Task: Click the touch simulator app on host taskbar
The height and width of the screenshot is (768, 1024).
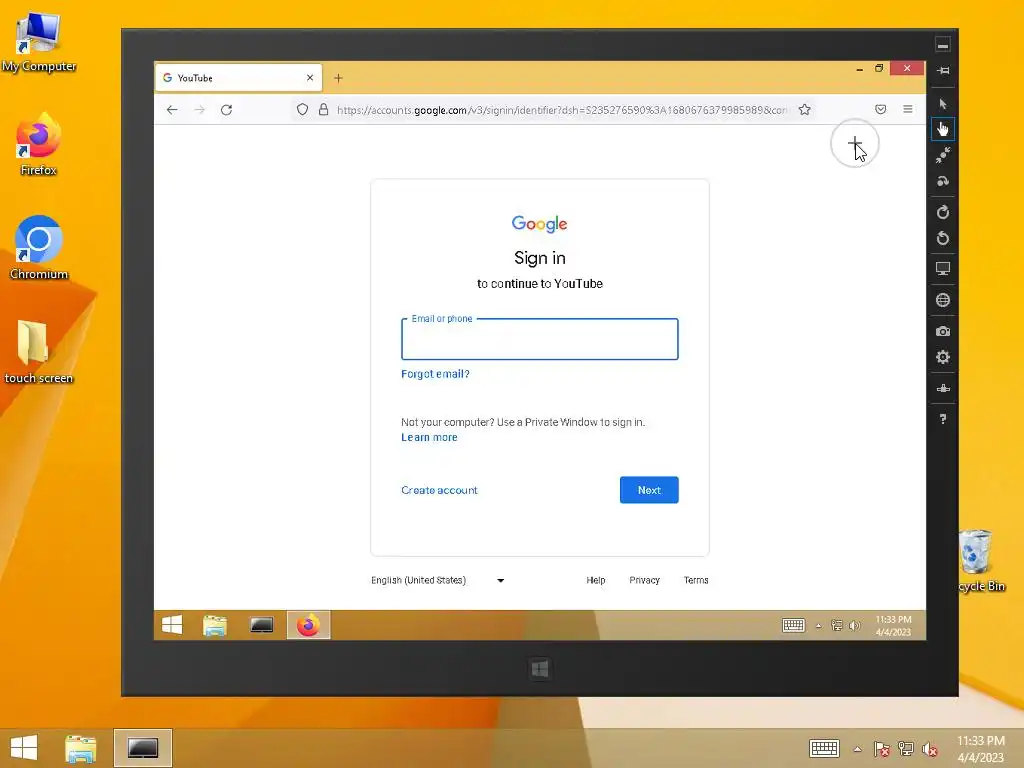Action: 143,748
